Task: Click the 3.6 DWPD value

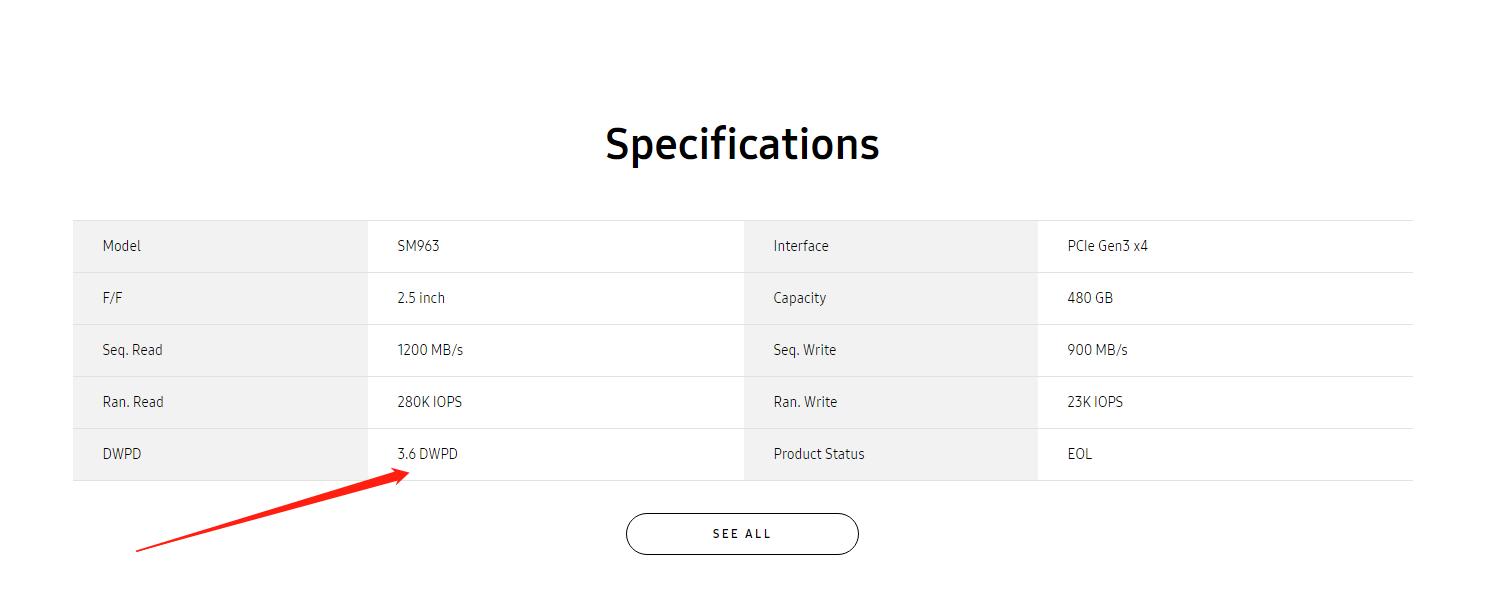Action: [x=427, y=454]
